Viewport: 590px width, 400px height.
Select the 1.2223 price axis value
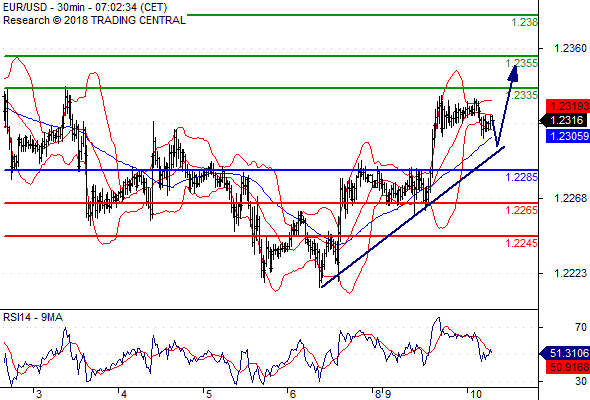tap(570, 273)
